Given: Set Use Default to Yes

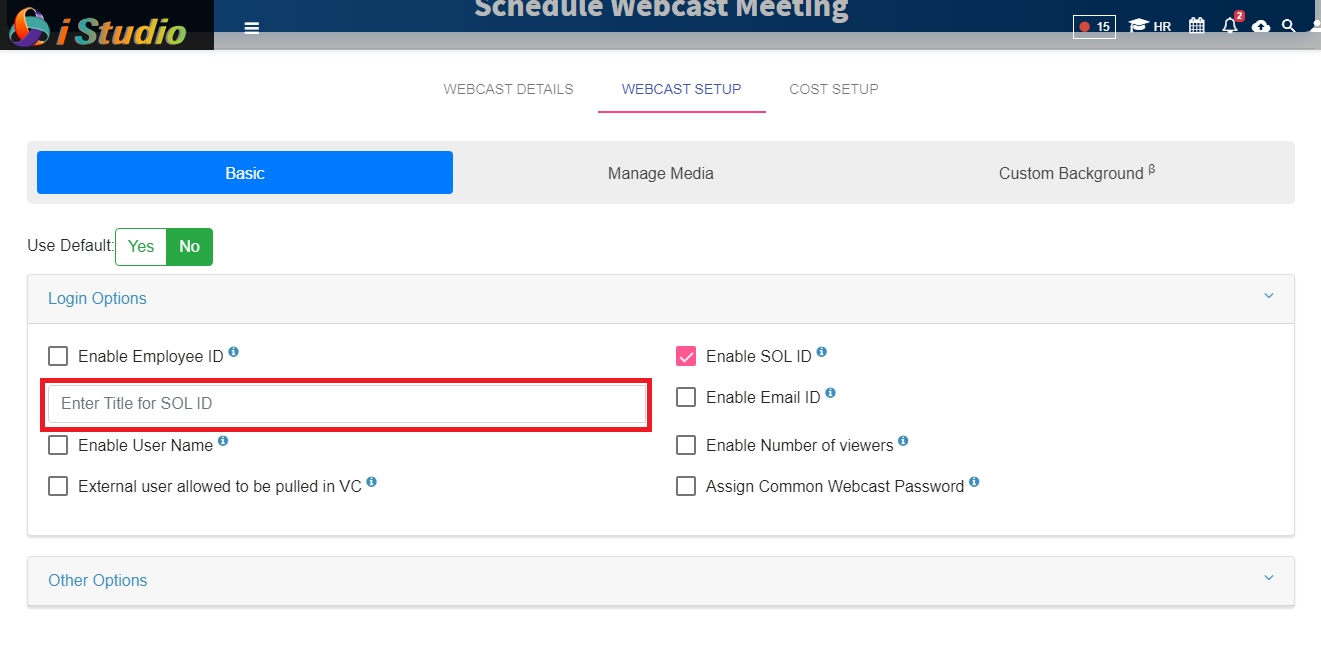Looking at the screenshot, I should [x=141, y=247].
